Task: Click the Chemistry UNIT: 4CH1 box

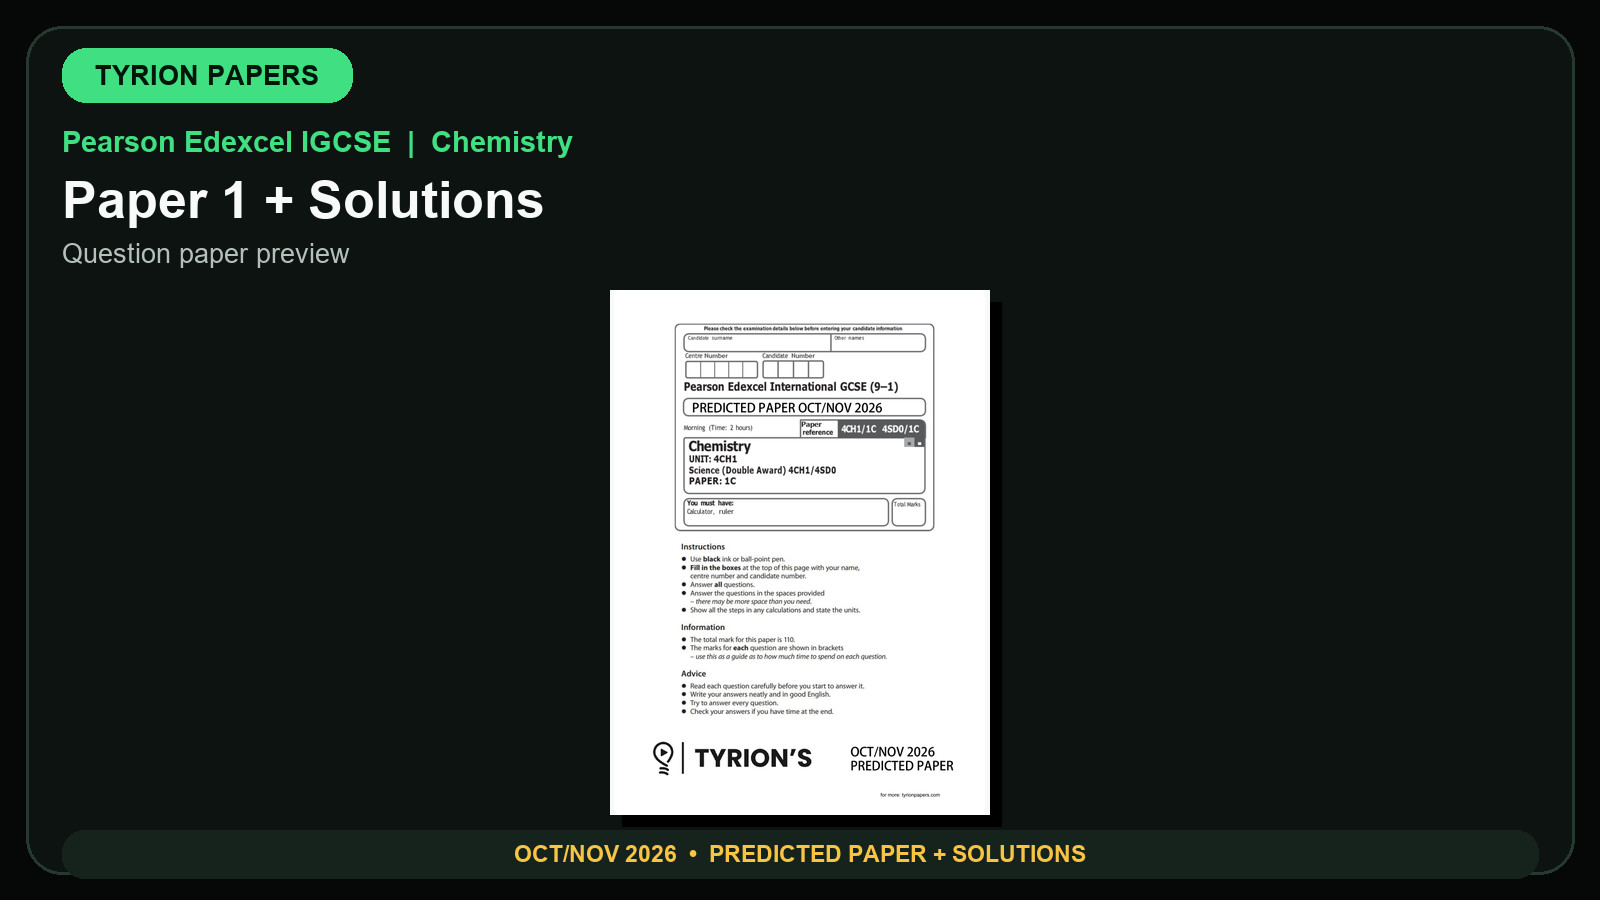Action: coord(804,465)
